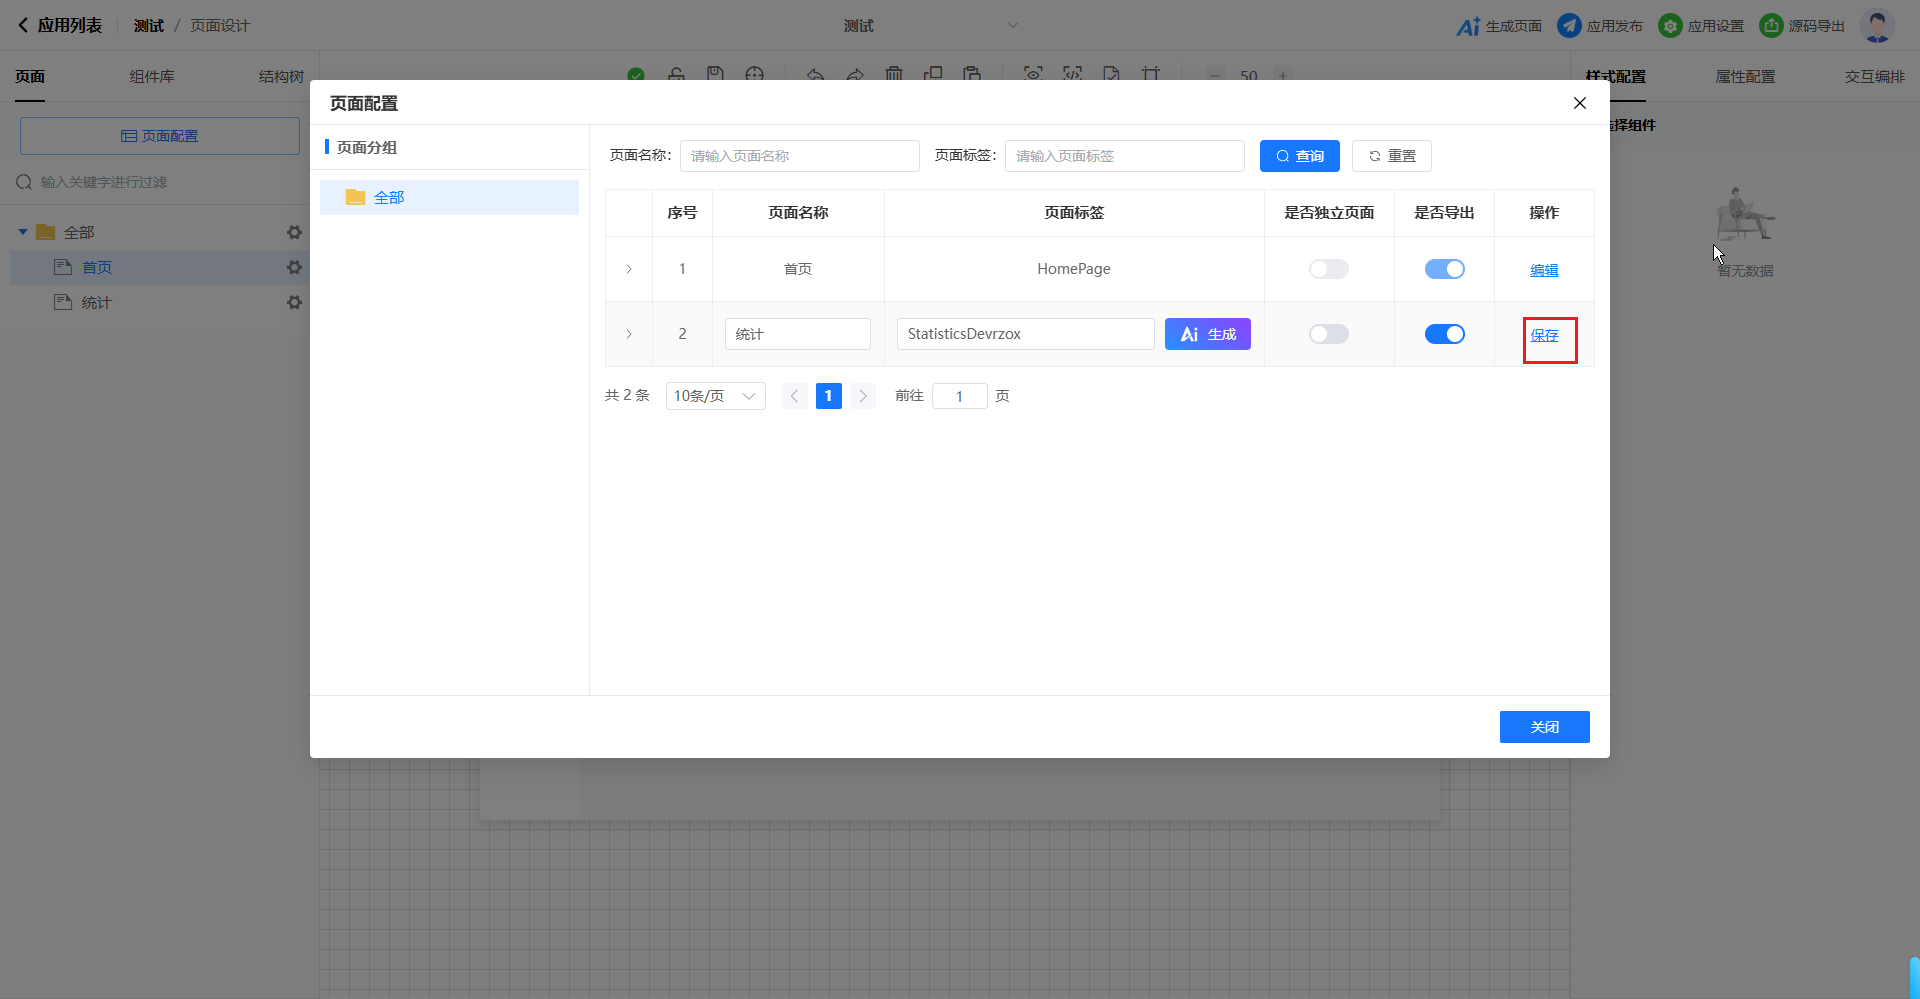Disable 是否导出 for the 统计 row

click(x=1444, y=334)
